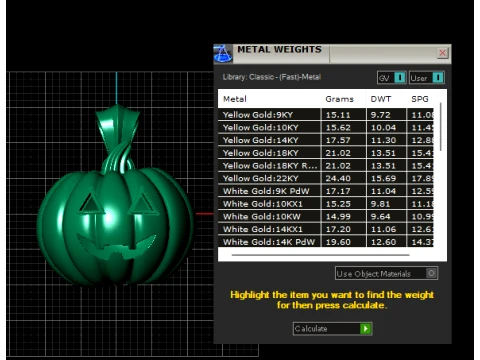Click the 17.57 grams cell
Viewport: 480px width, 360px height.
[344, 140]
